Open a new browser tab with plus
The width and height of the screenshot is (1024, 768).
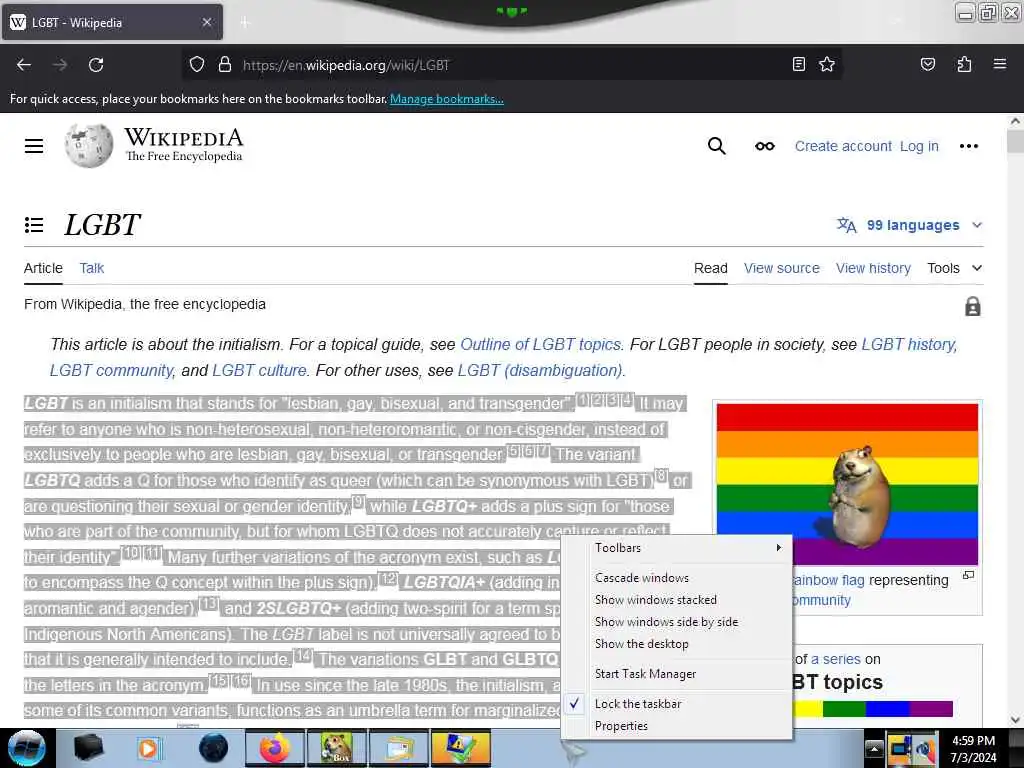point(245,22)
